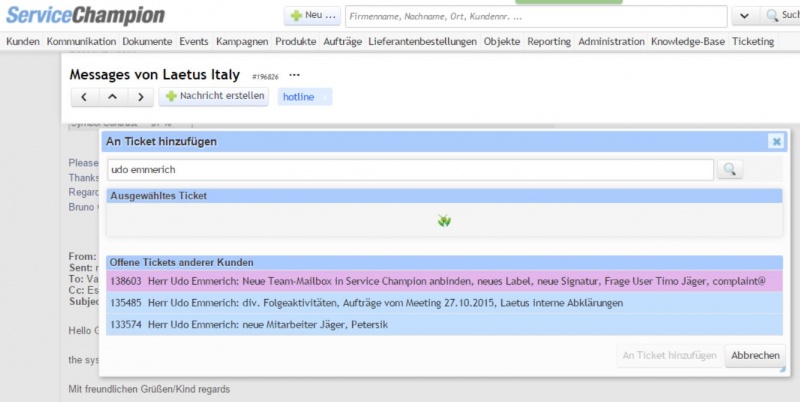Viewport: 800px width, 402px height.
Task: Select ticket 135485 div. Folgeaktivitäten
Action: click(x=444, y=303)
